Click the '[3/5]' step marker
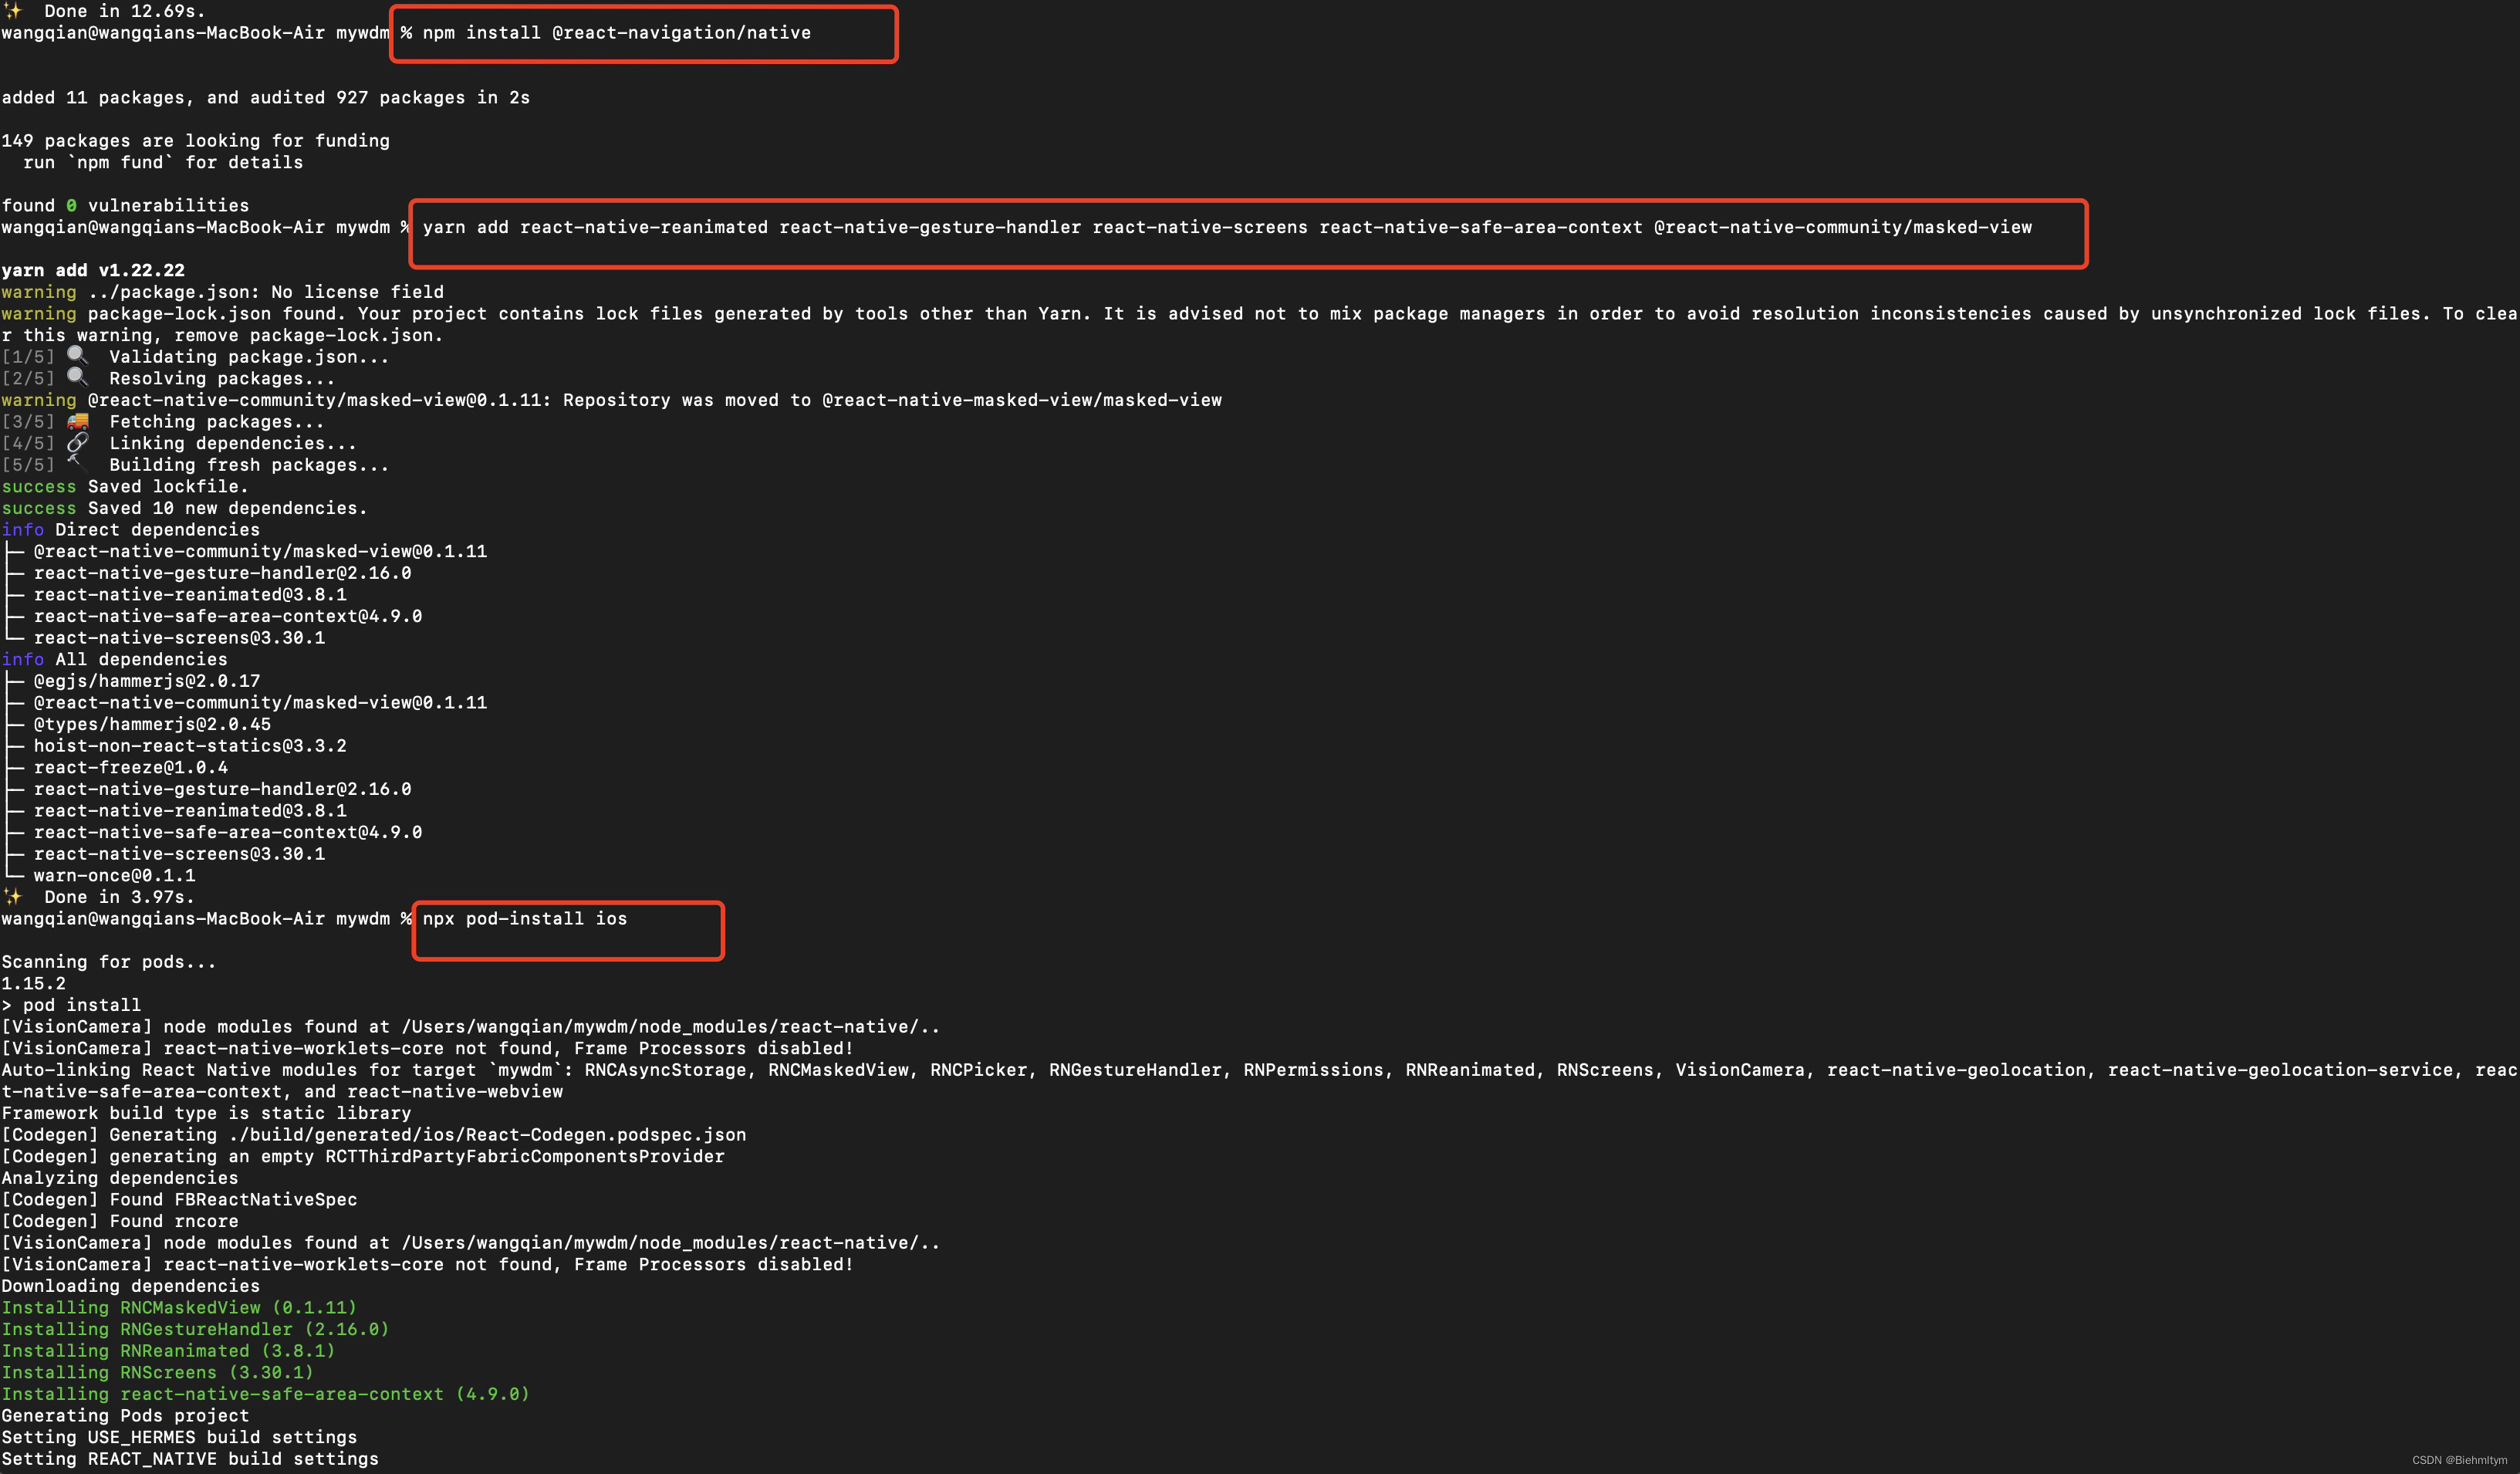The height and width of the screenshot is (1474, 2520). pyautogui.click(x=28, y=422)
